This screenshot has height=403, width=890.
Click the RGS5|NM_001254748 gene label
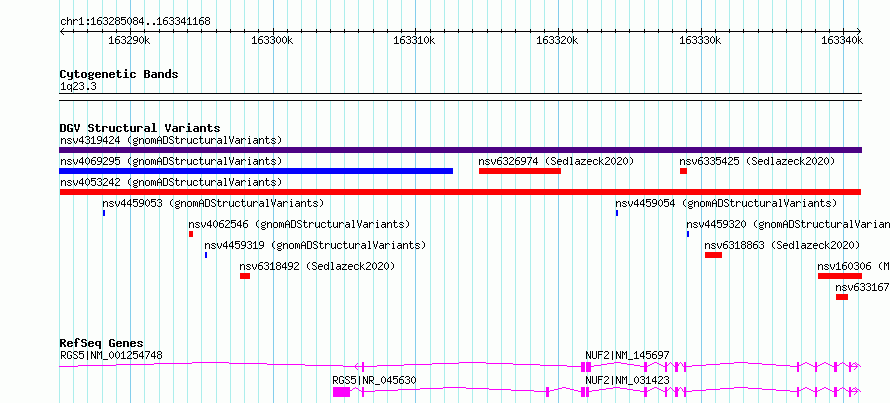point(111,355)
